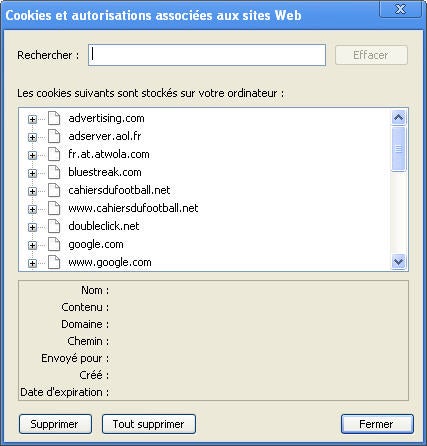Expand the www.google.com cookie entry
Viewport: 427px width, 446px height.
tap(32, 263)
